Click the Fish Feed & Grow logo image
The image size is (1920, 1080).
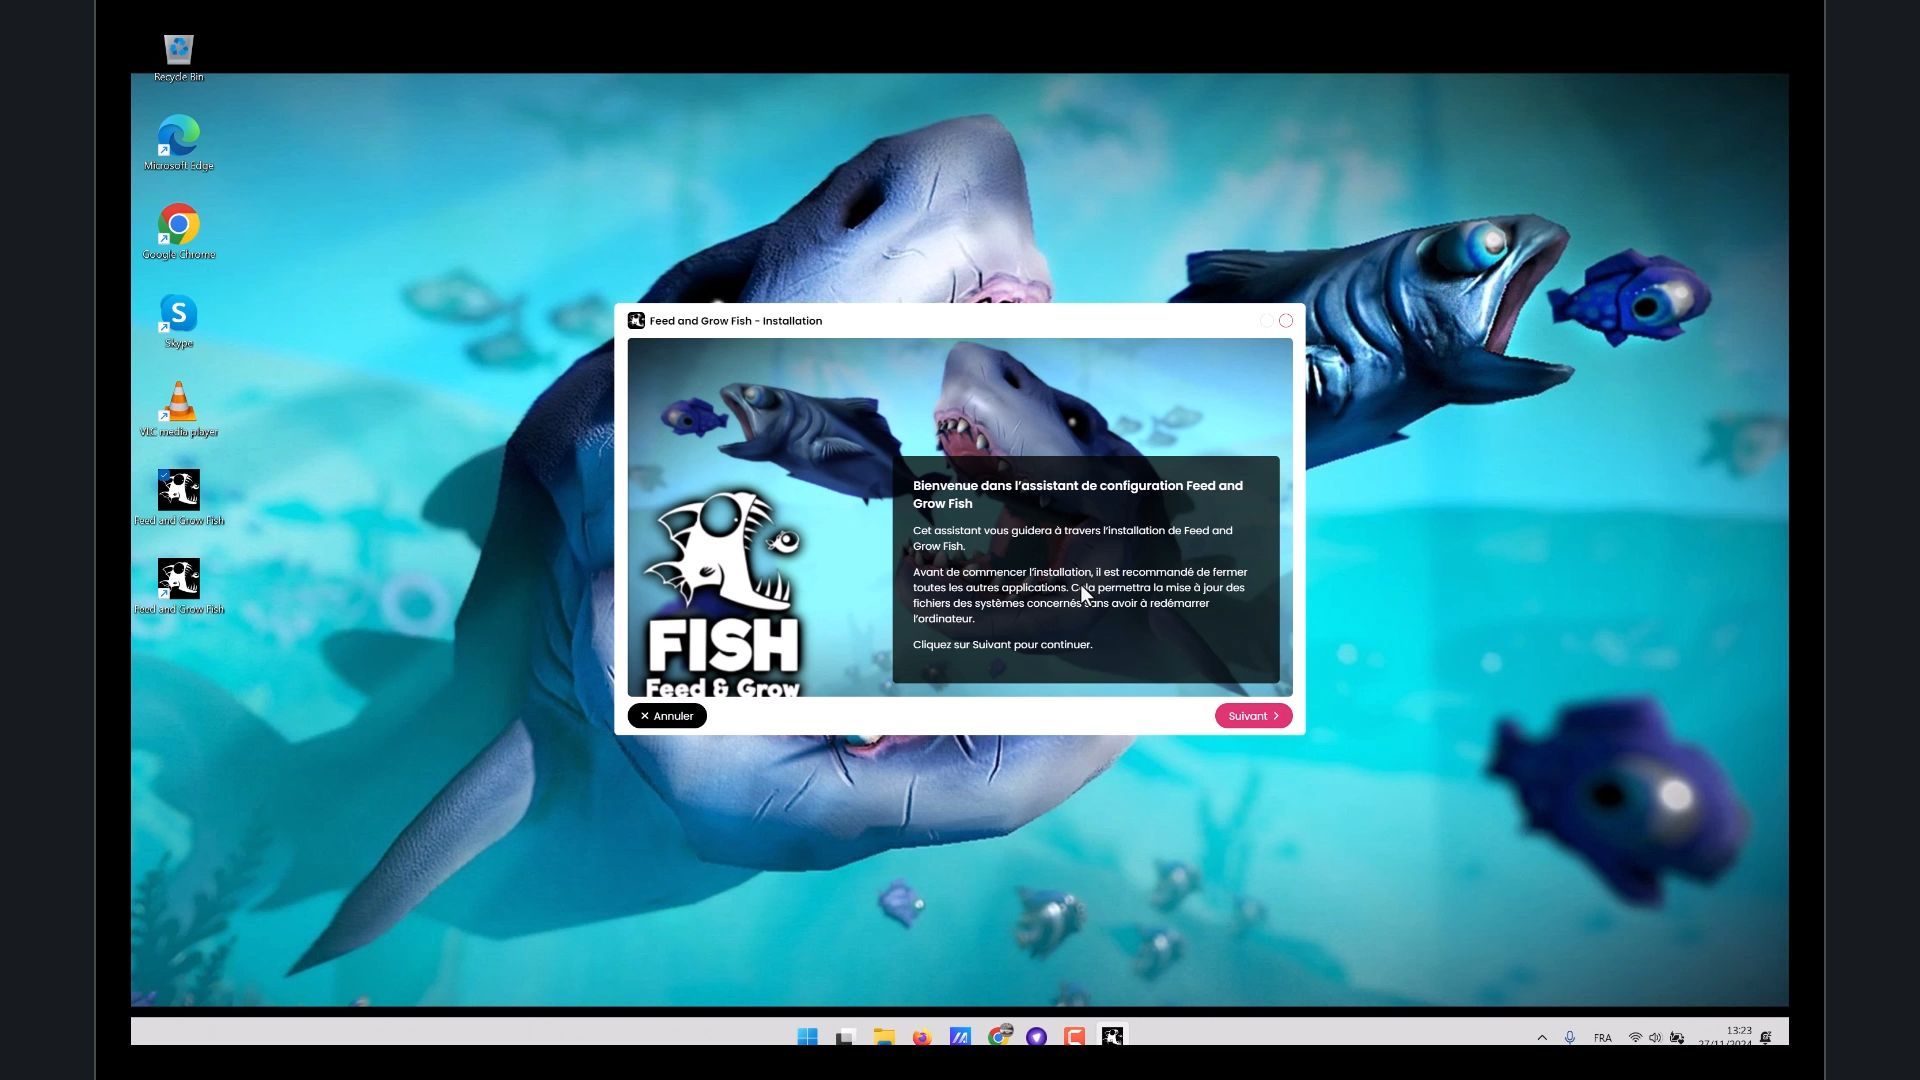coord(723,593)
